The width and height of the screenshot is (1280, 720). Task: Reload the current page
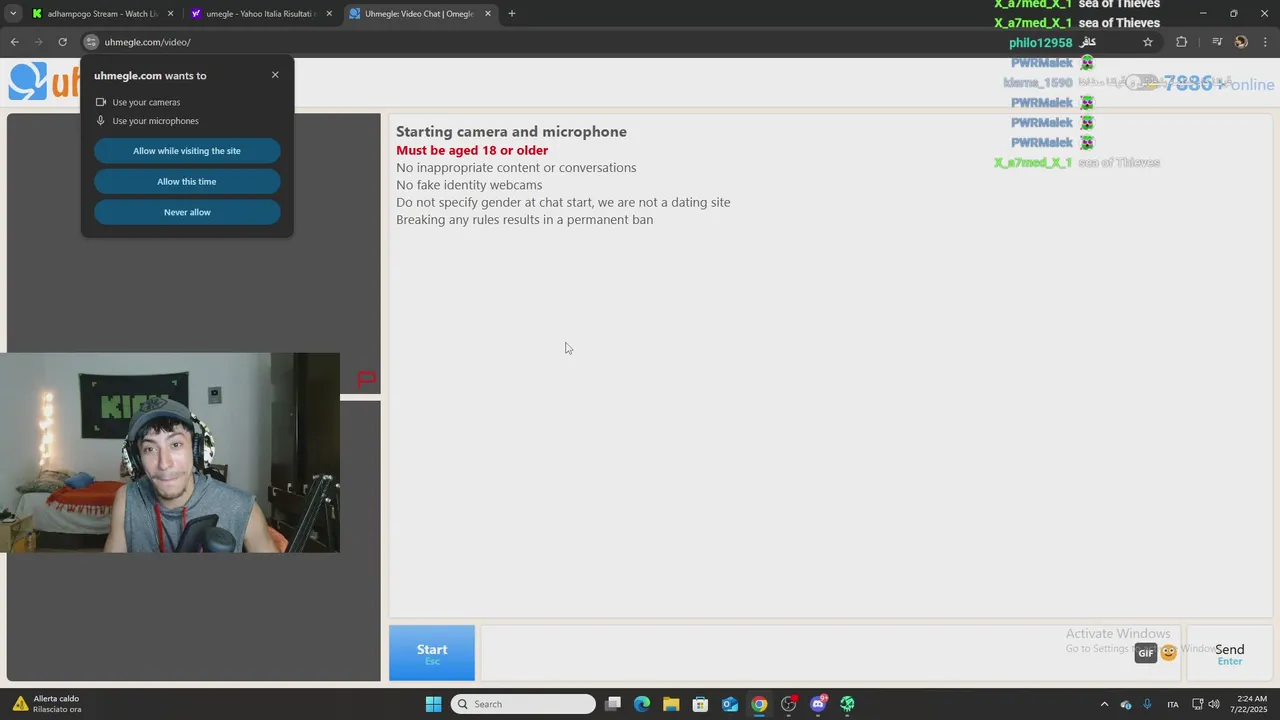62,42
